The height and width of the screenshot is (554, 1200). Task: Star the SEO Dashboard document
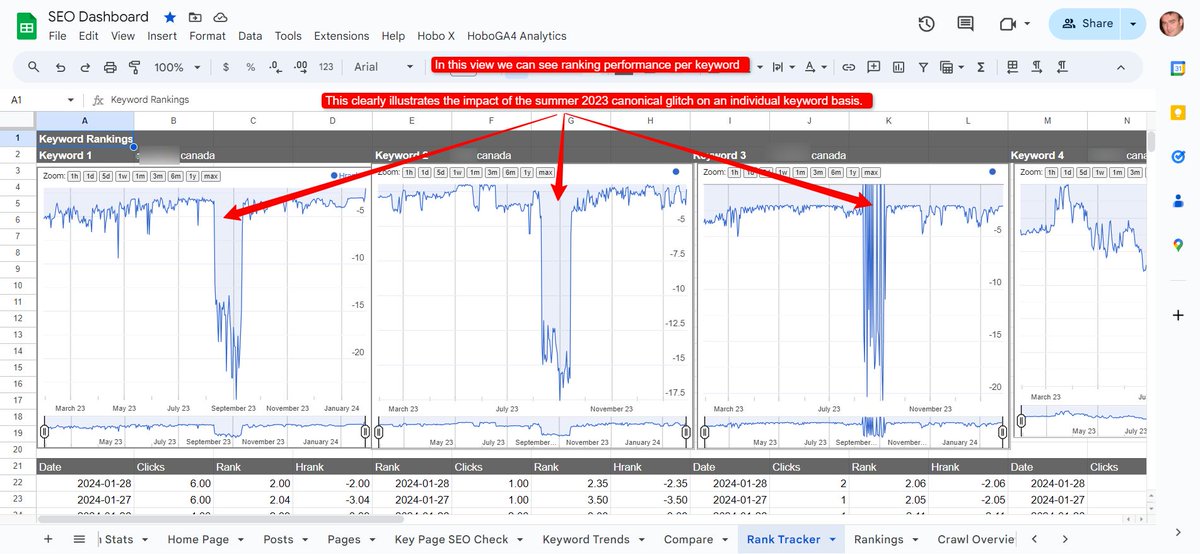(170, 17)
